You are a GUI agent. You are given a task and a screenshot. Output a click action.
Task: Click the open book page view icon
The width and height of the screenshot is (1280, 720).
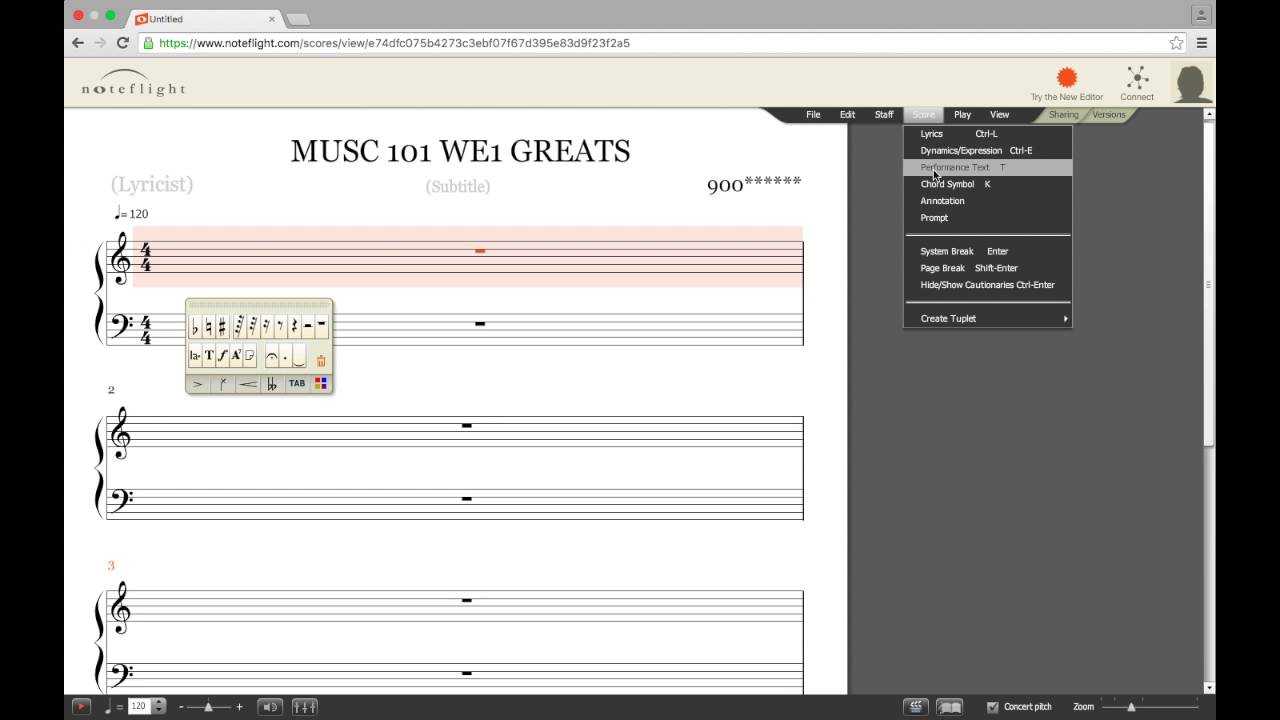(950, 707)
